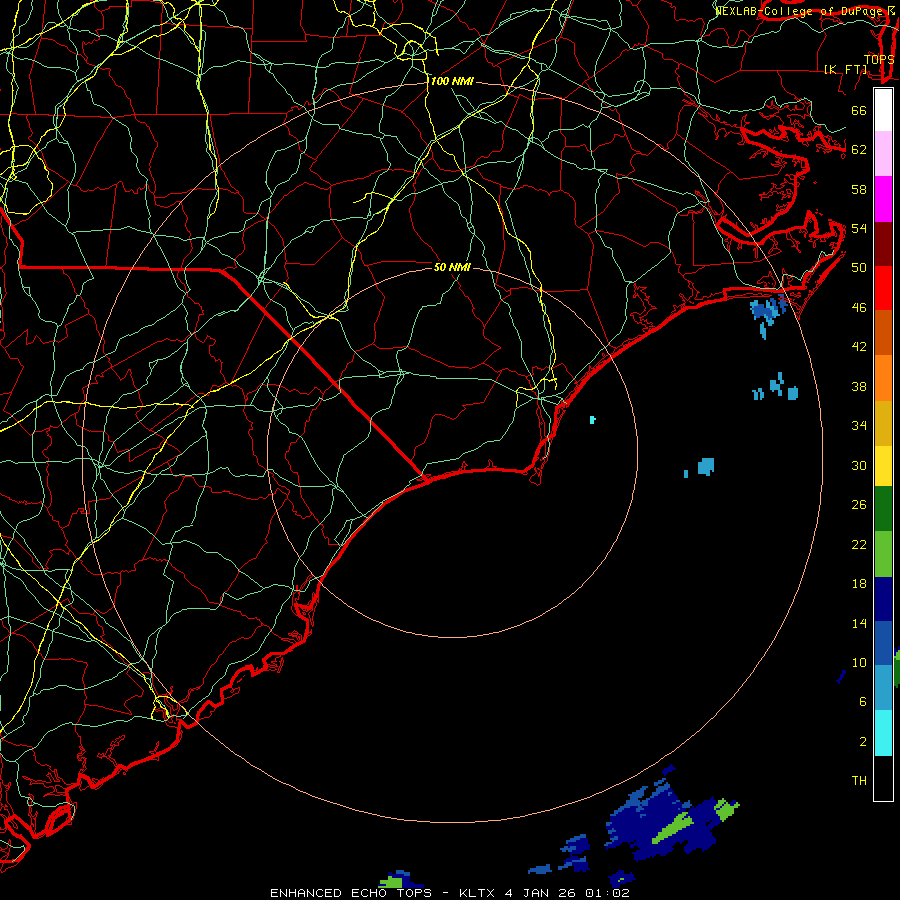Click the "ENHANCED ECHO TOPS - KLTX" caption

(x=382, y=893)
